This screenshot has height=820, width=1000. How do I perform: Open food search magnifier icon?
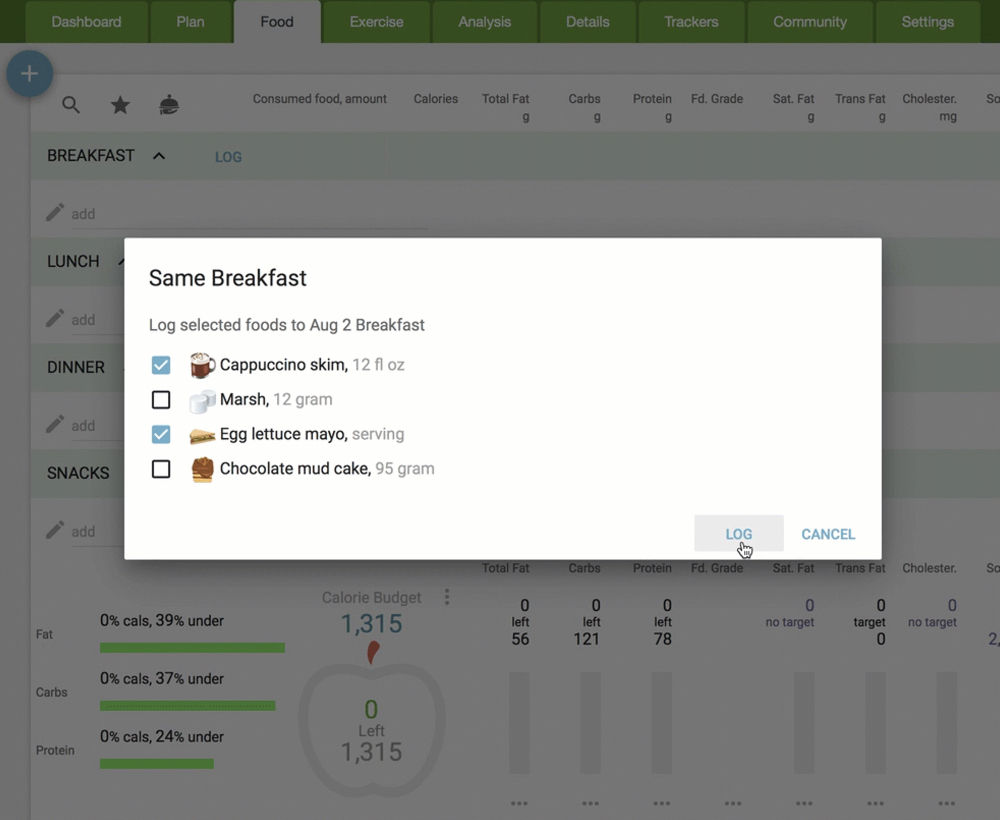pyautogui.click(x=71, y=105)
